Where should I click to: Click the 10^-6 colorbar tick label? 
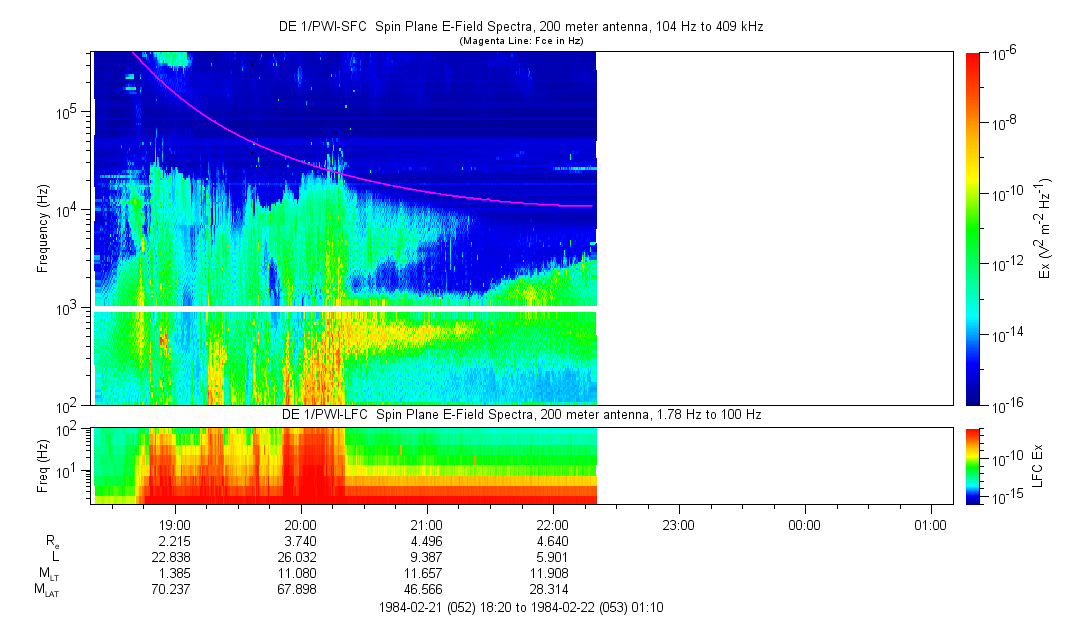pyautogui.click(x=1004, y=56)
